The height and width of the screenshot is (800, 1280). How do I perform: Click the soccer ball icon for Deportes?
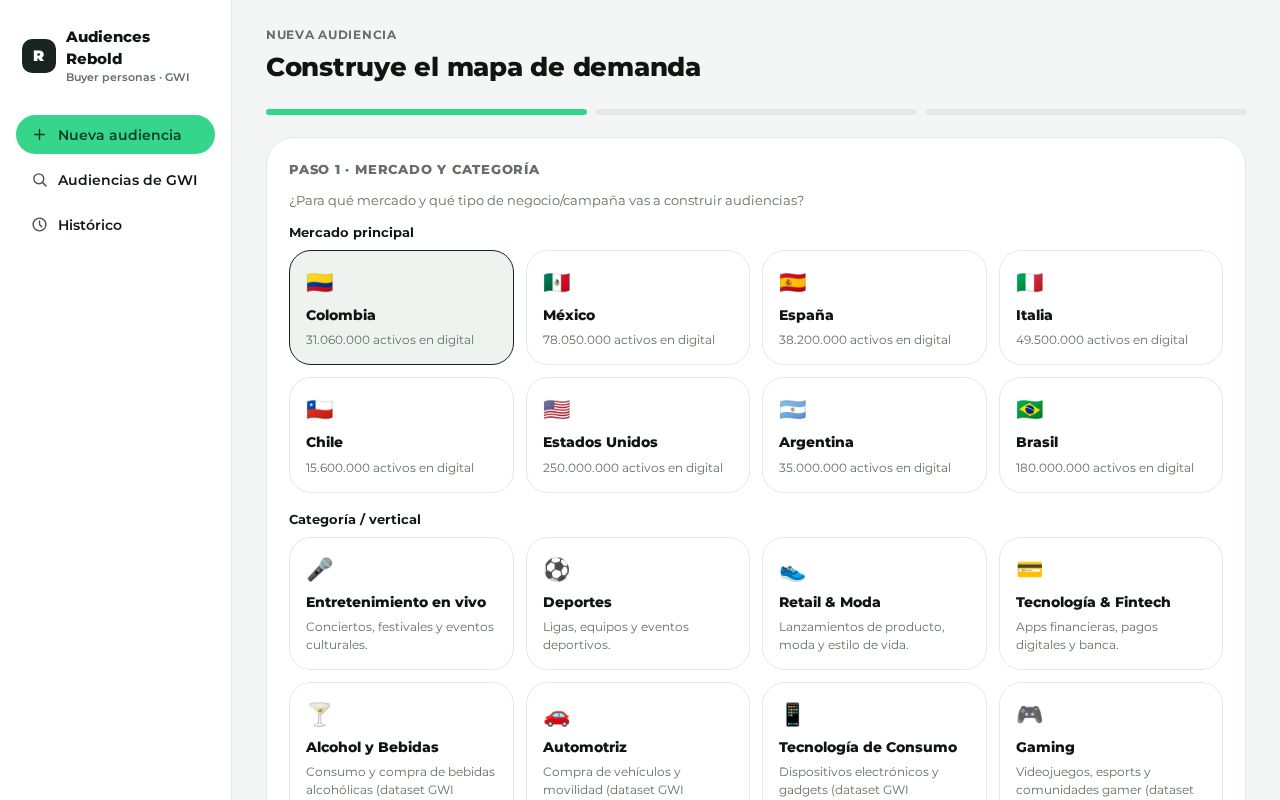[x=556, y=570]
